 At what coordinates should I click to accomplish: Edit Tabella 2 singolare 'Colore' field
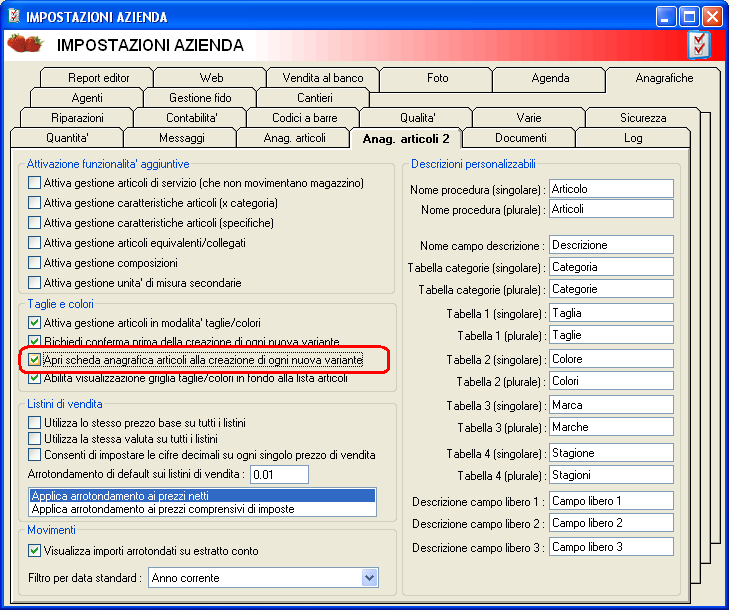coord(611,359)
